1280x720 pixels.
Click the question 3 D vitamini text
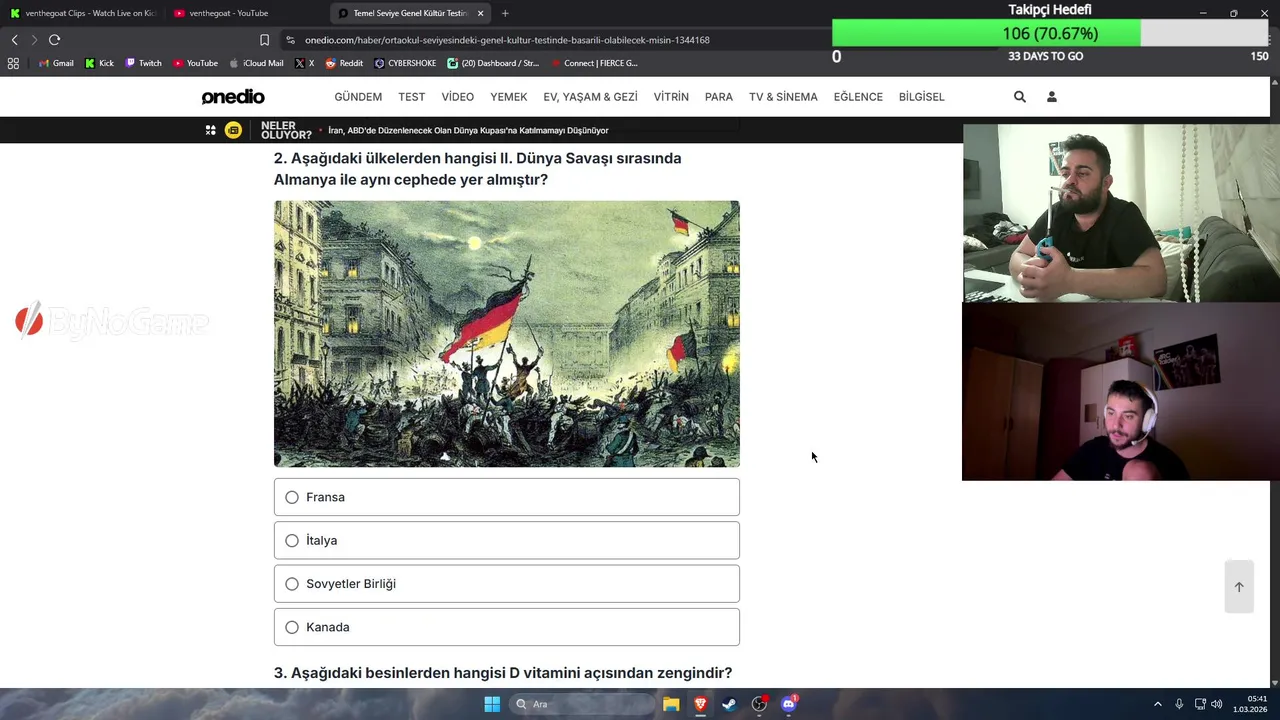click(503, 673)
